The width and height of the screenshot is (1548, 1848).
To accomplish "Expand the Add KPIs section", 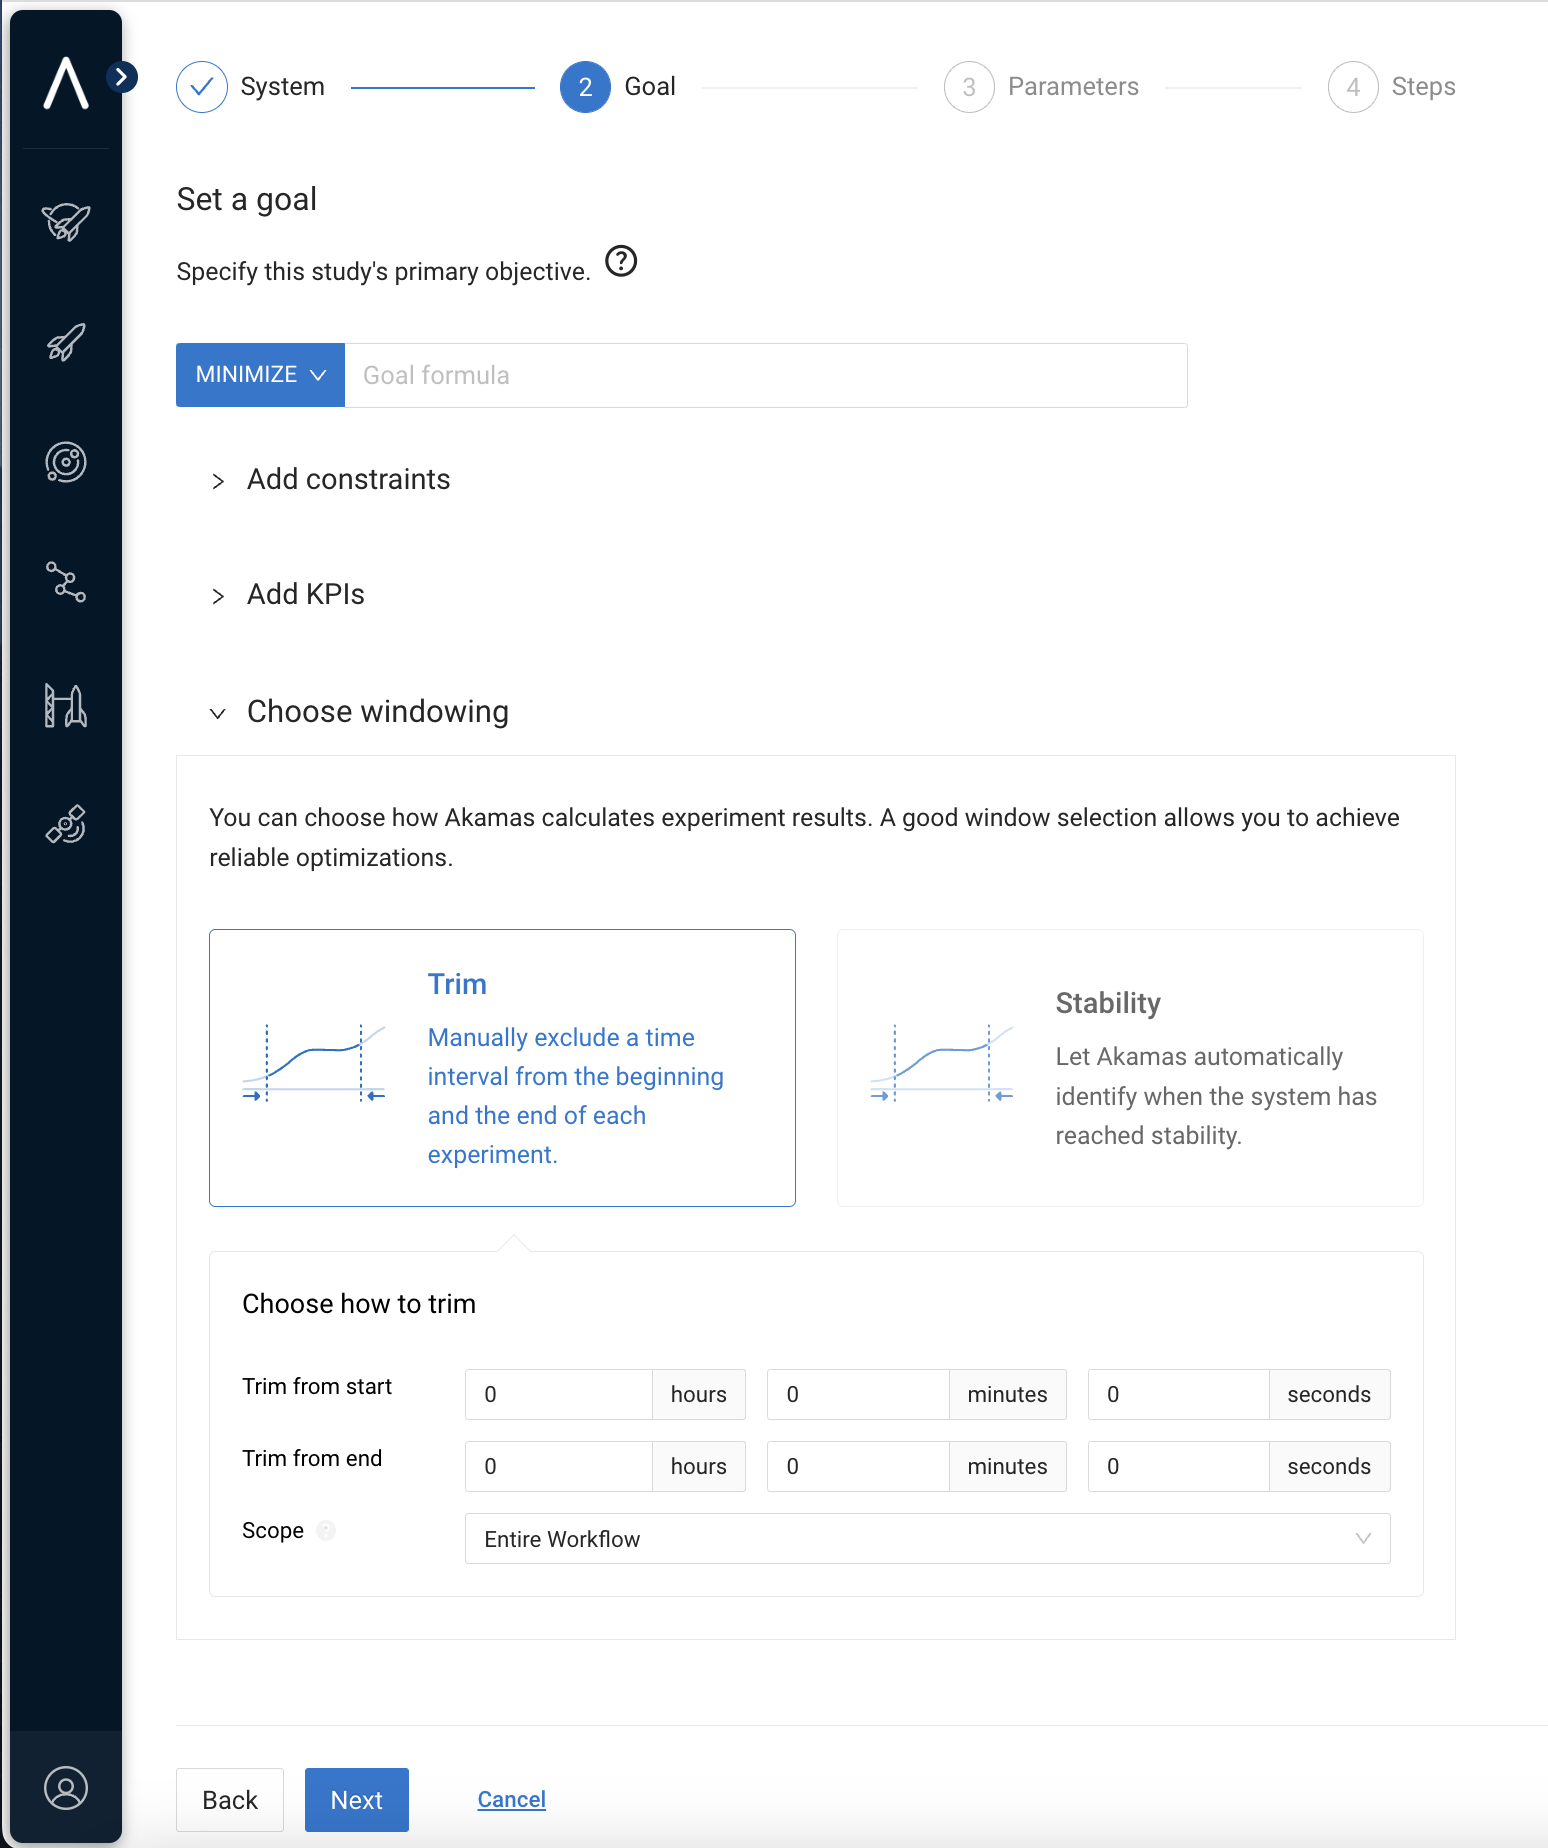I will click(x=305, y=595).
